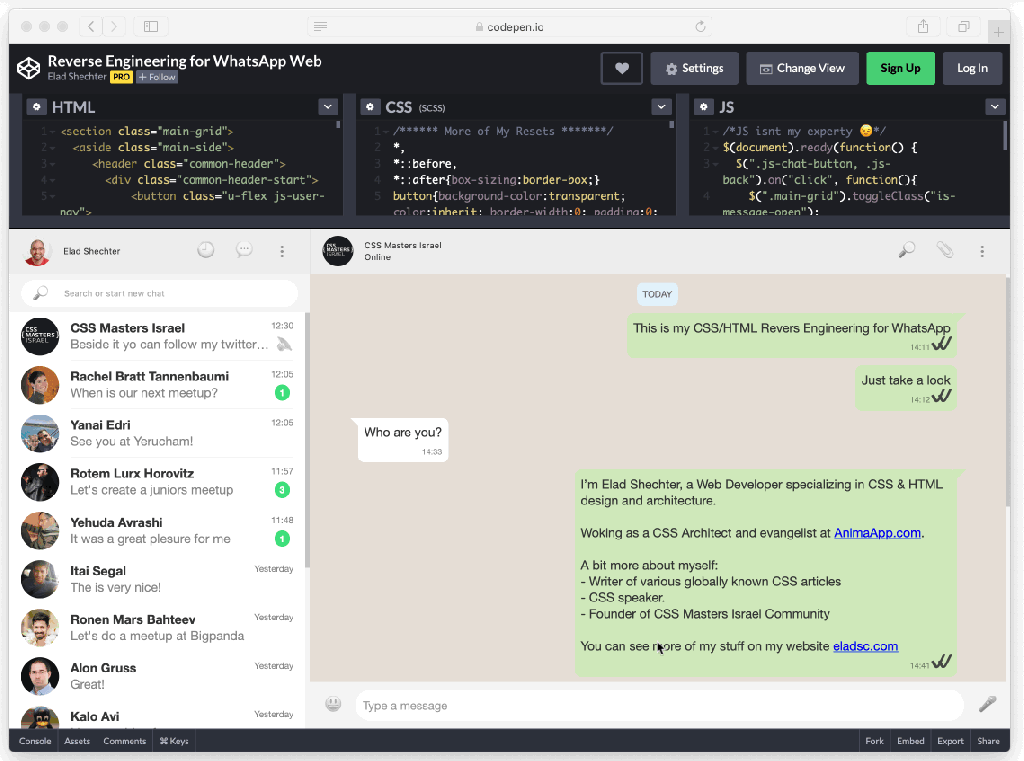Open conversation three-dot options menu

982,251
